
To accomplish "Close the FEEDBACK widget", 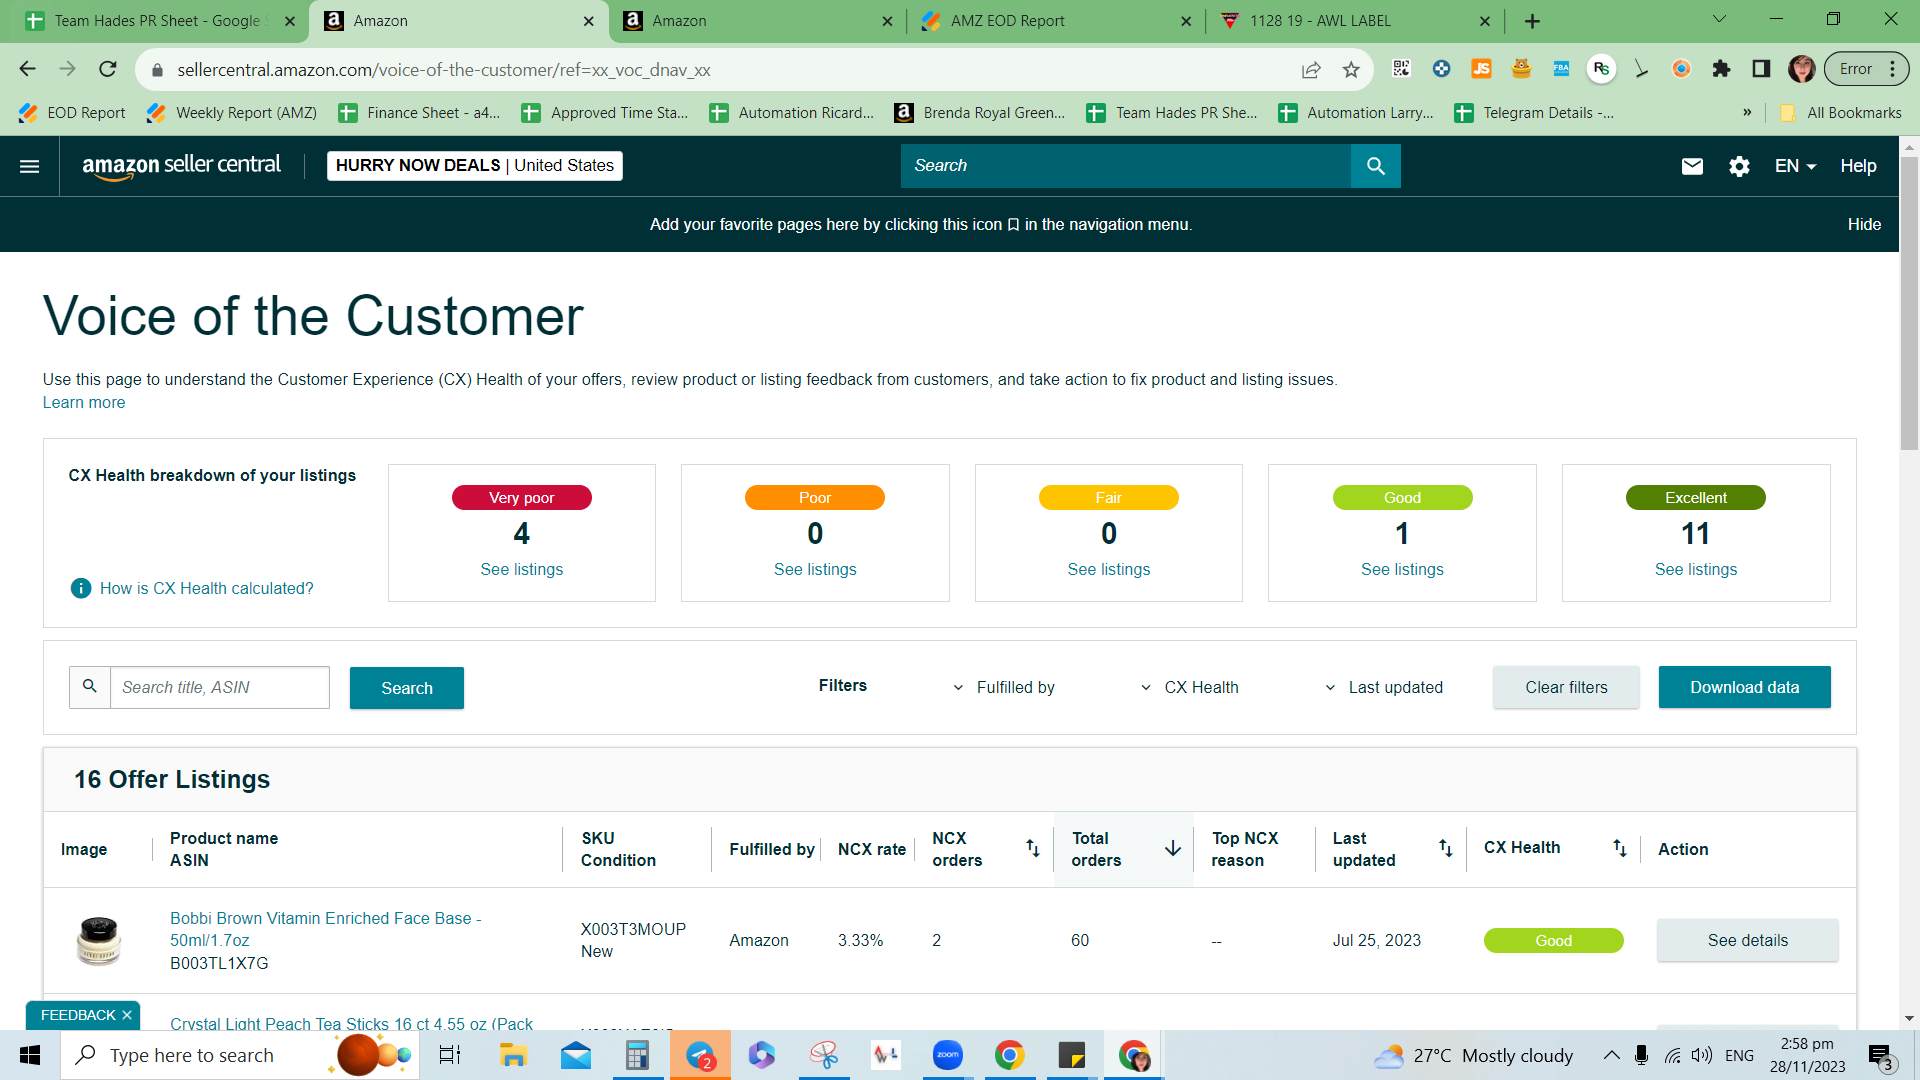I will pos(127,1015).
